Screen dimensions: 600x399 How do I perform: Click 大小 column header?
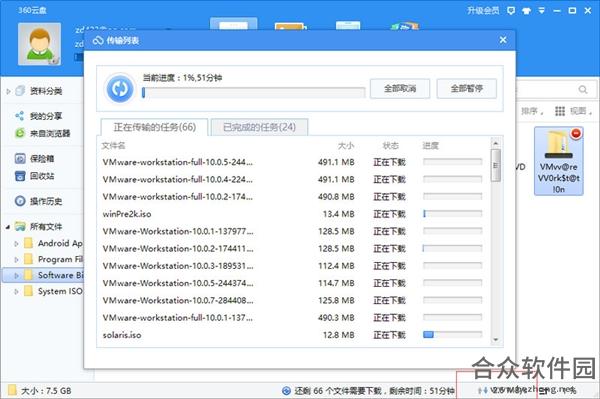pyautogui.click(x=346, y=145)
